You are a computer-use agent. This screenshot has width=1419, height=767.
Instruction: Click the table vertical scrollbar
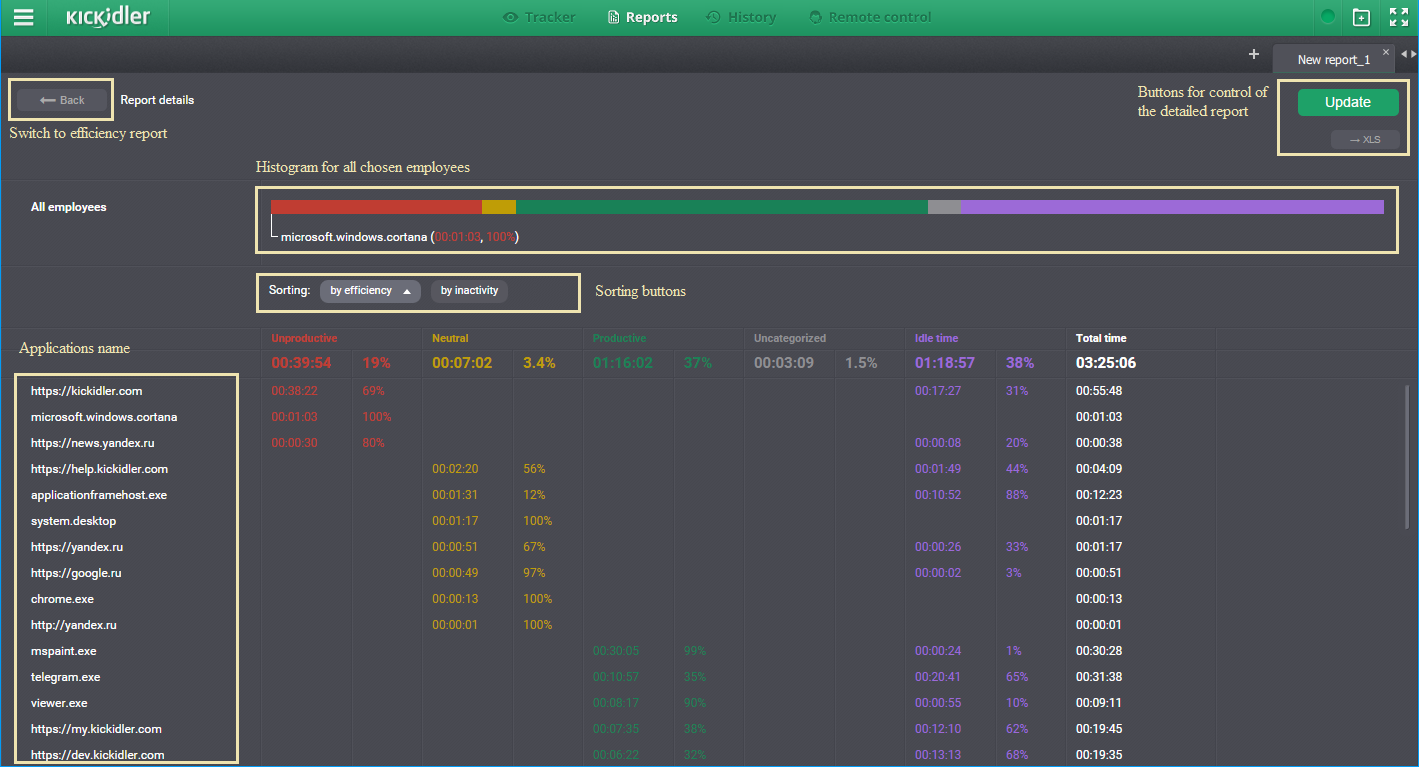click(x=1408, y=455)
